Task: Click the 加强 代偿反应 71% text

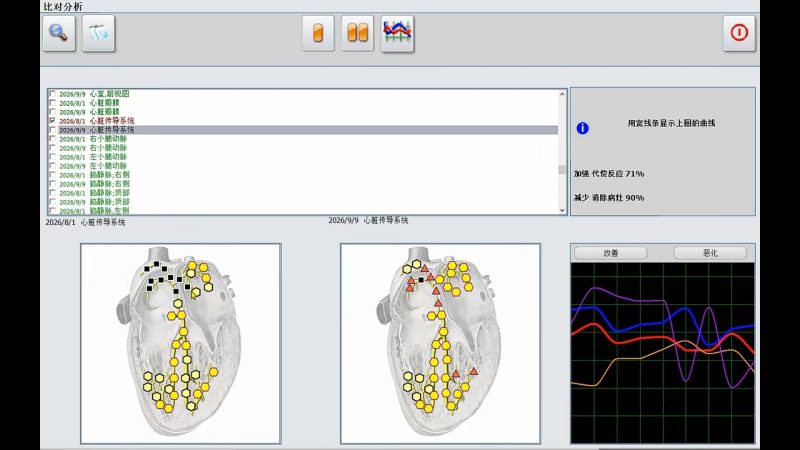Action: point(609,174)
